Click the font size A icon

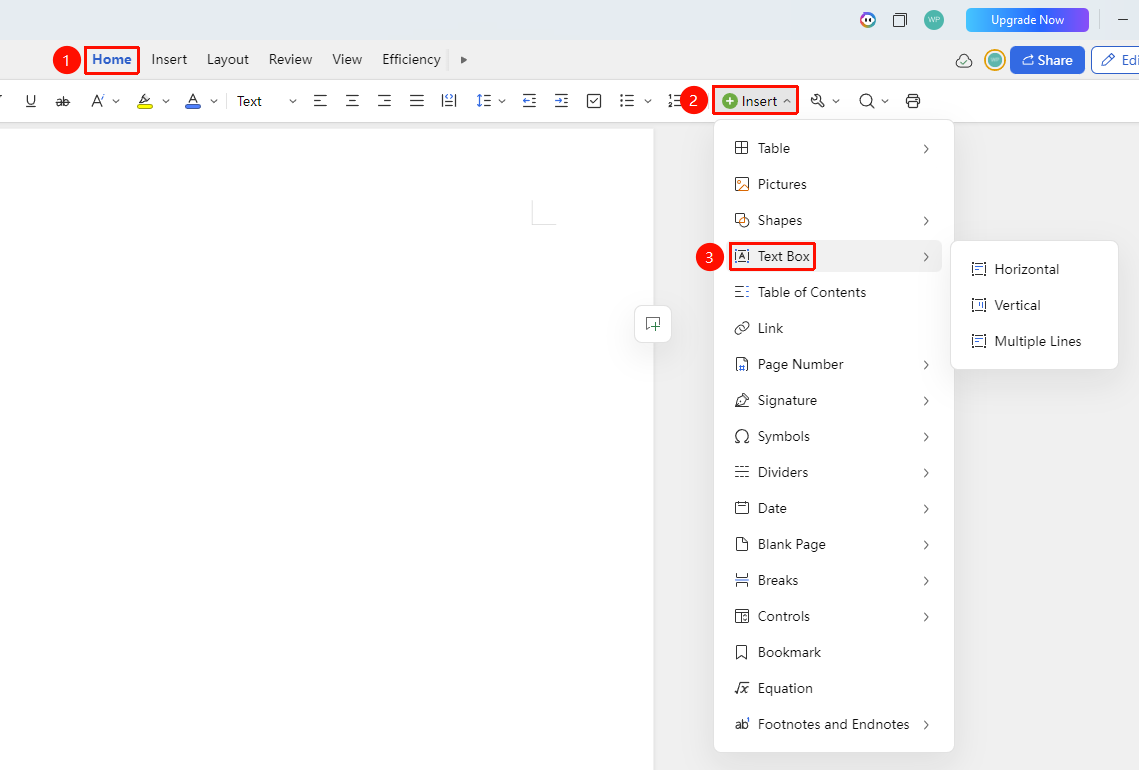(97, 101)
